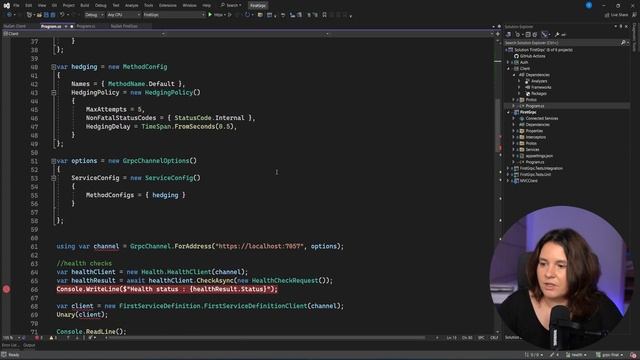Select FirstGrpc.Tests.Integration project
This screenshot has width=640, height=360.
[x=541, y=168]
